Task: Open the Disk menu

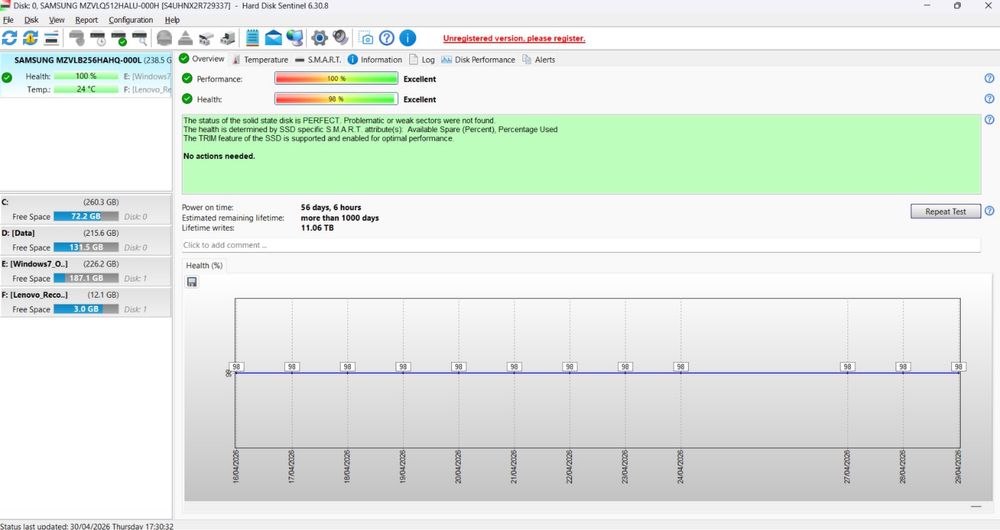Action: click(31, 20)
